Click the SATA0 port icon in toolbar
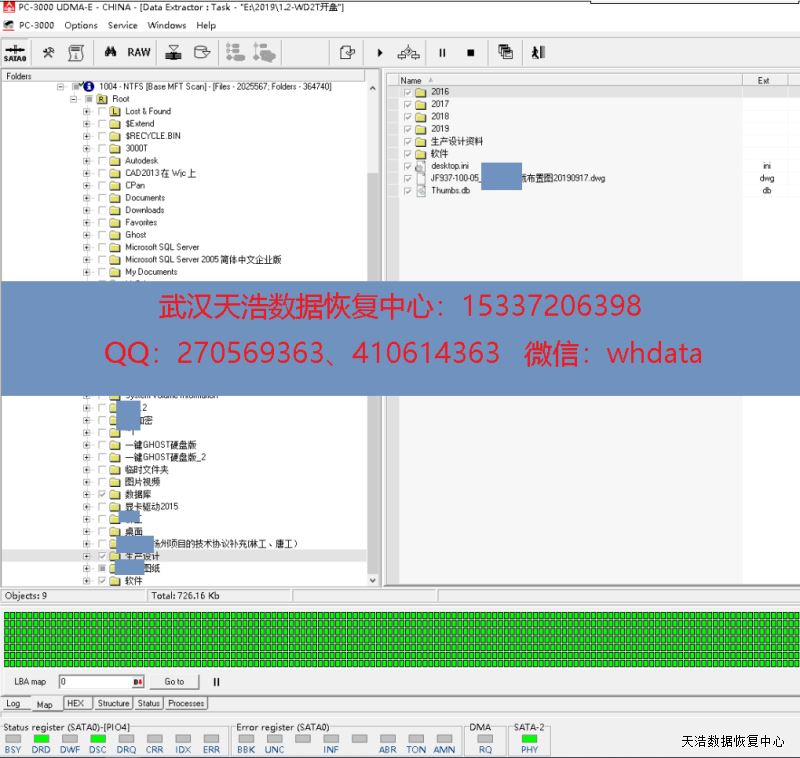 15,52
